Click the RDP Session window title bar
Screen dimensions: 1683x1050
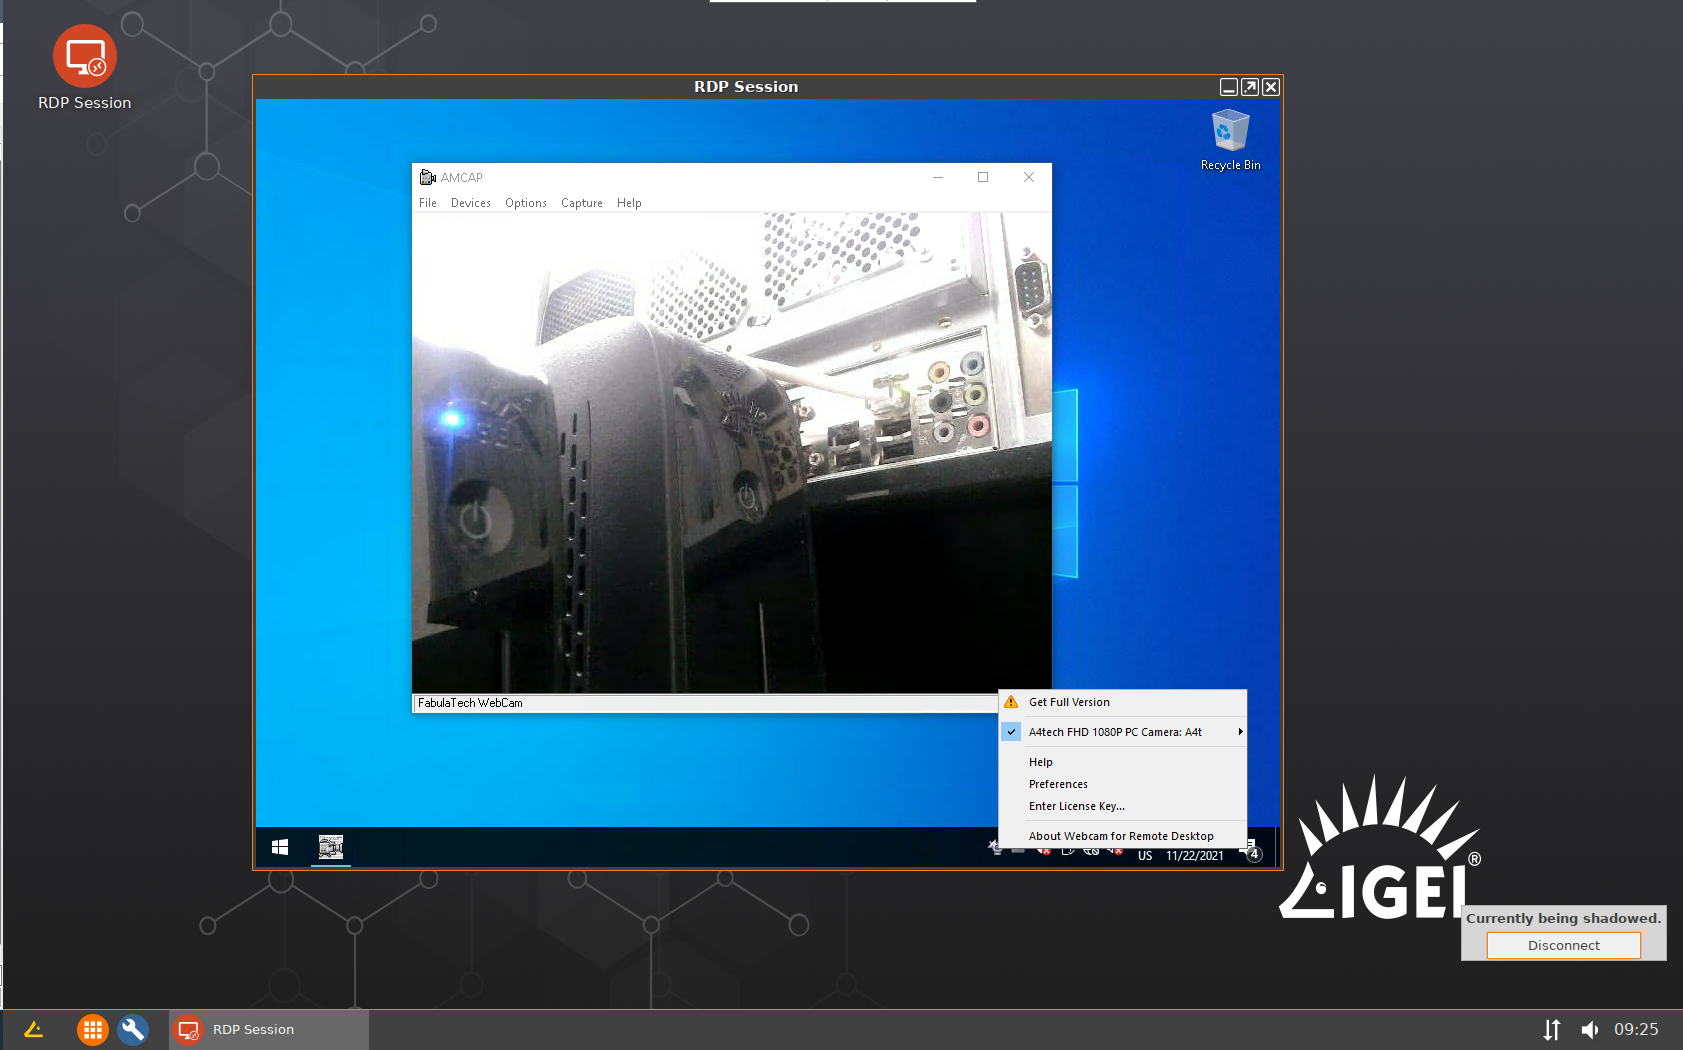746,87
